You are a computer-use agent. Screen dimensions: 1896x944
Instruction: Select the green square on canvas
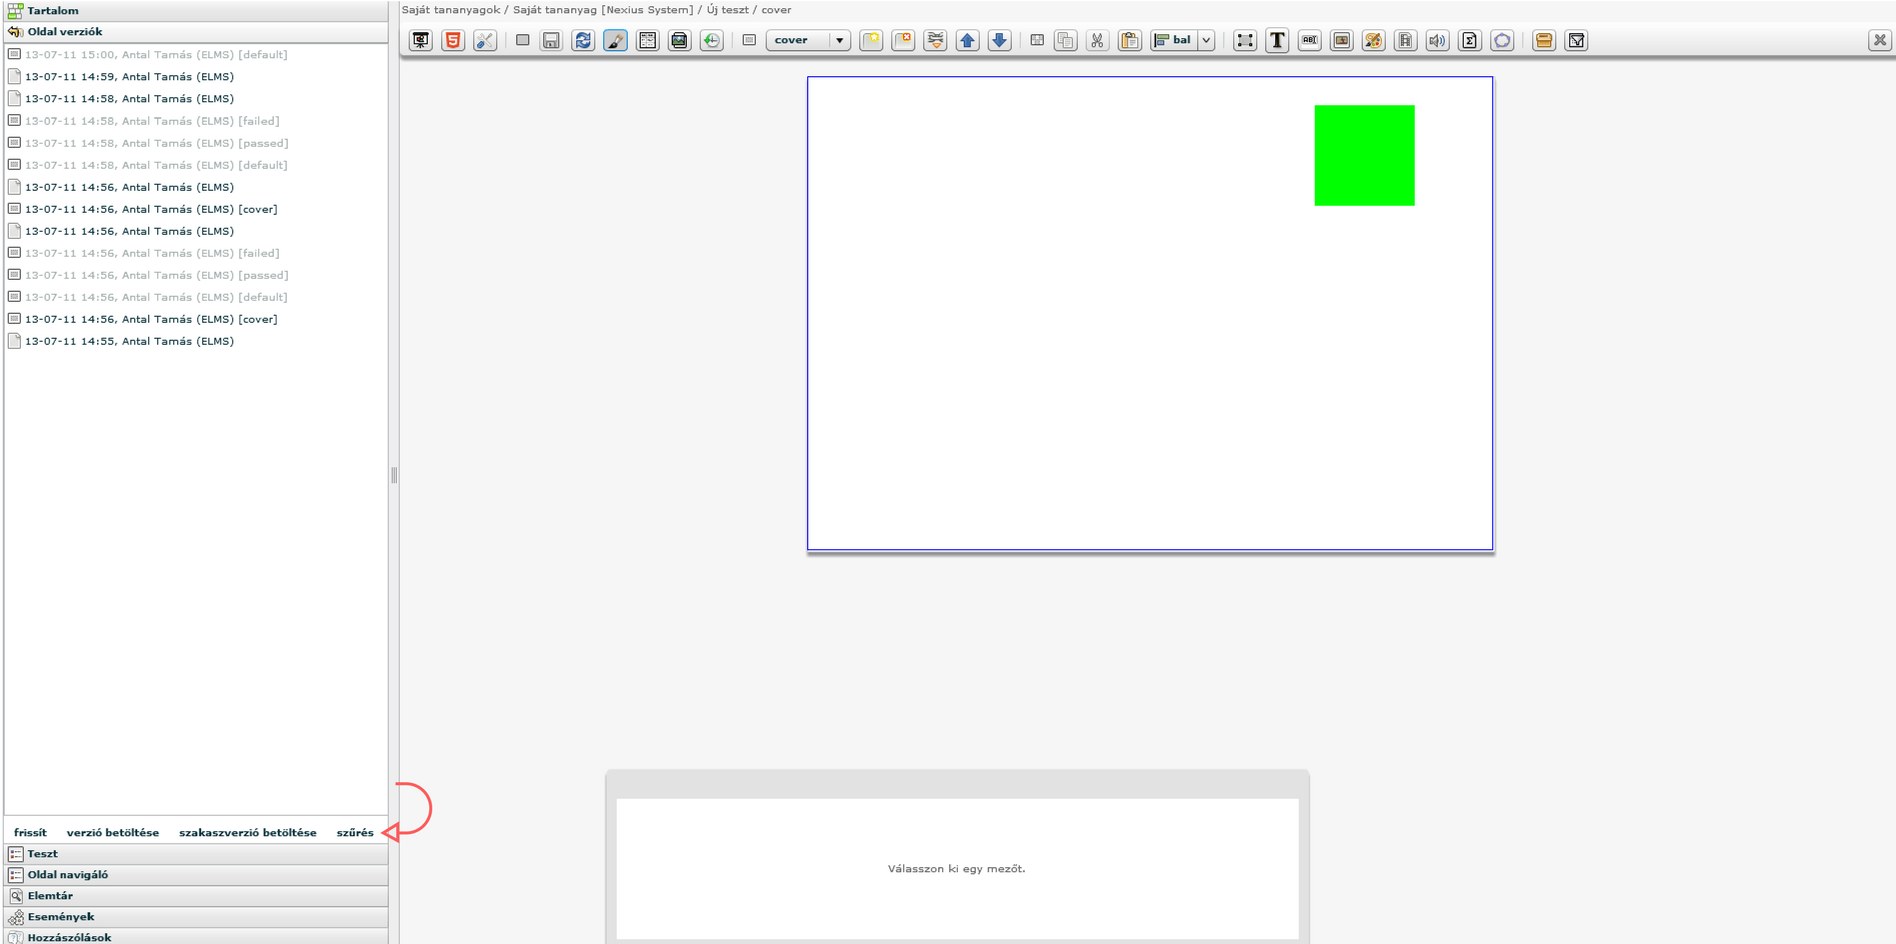[x=1364, y=156]
